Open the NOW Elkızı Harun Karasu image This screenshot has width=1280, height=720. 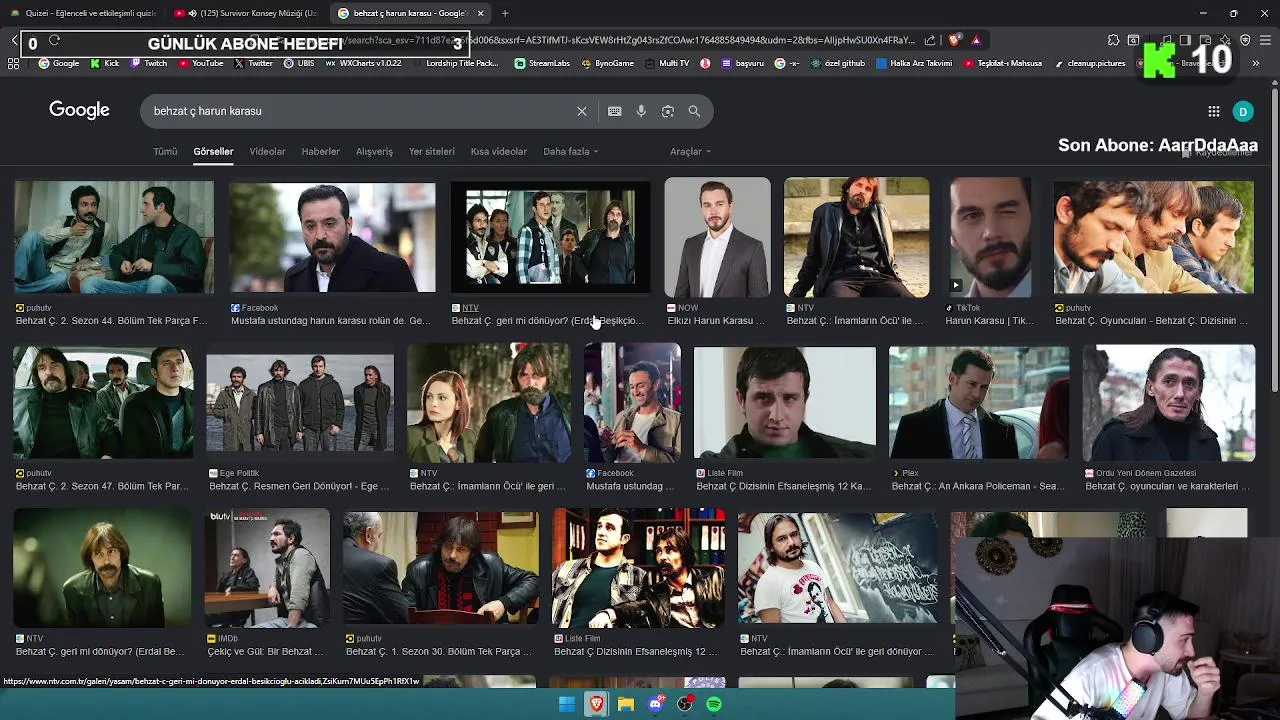[717, 237]
